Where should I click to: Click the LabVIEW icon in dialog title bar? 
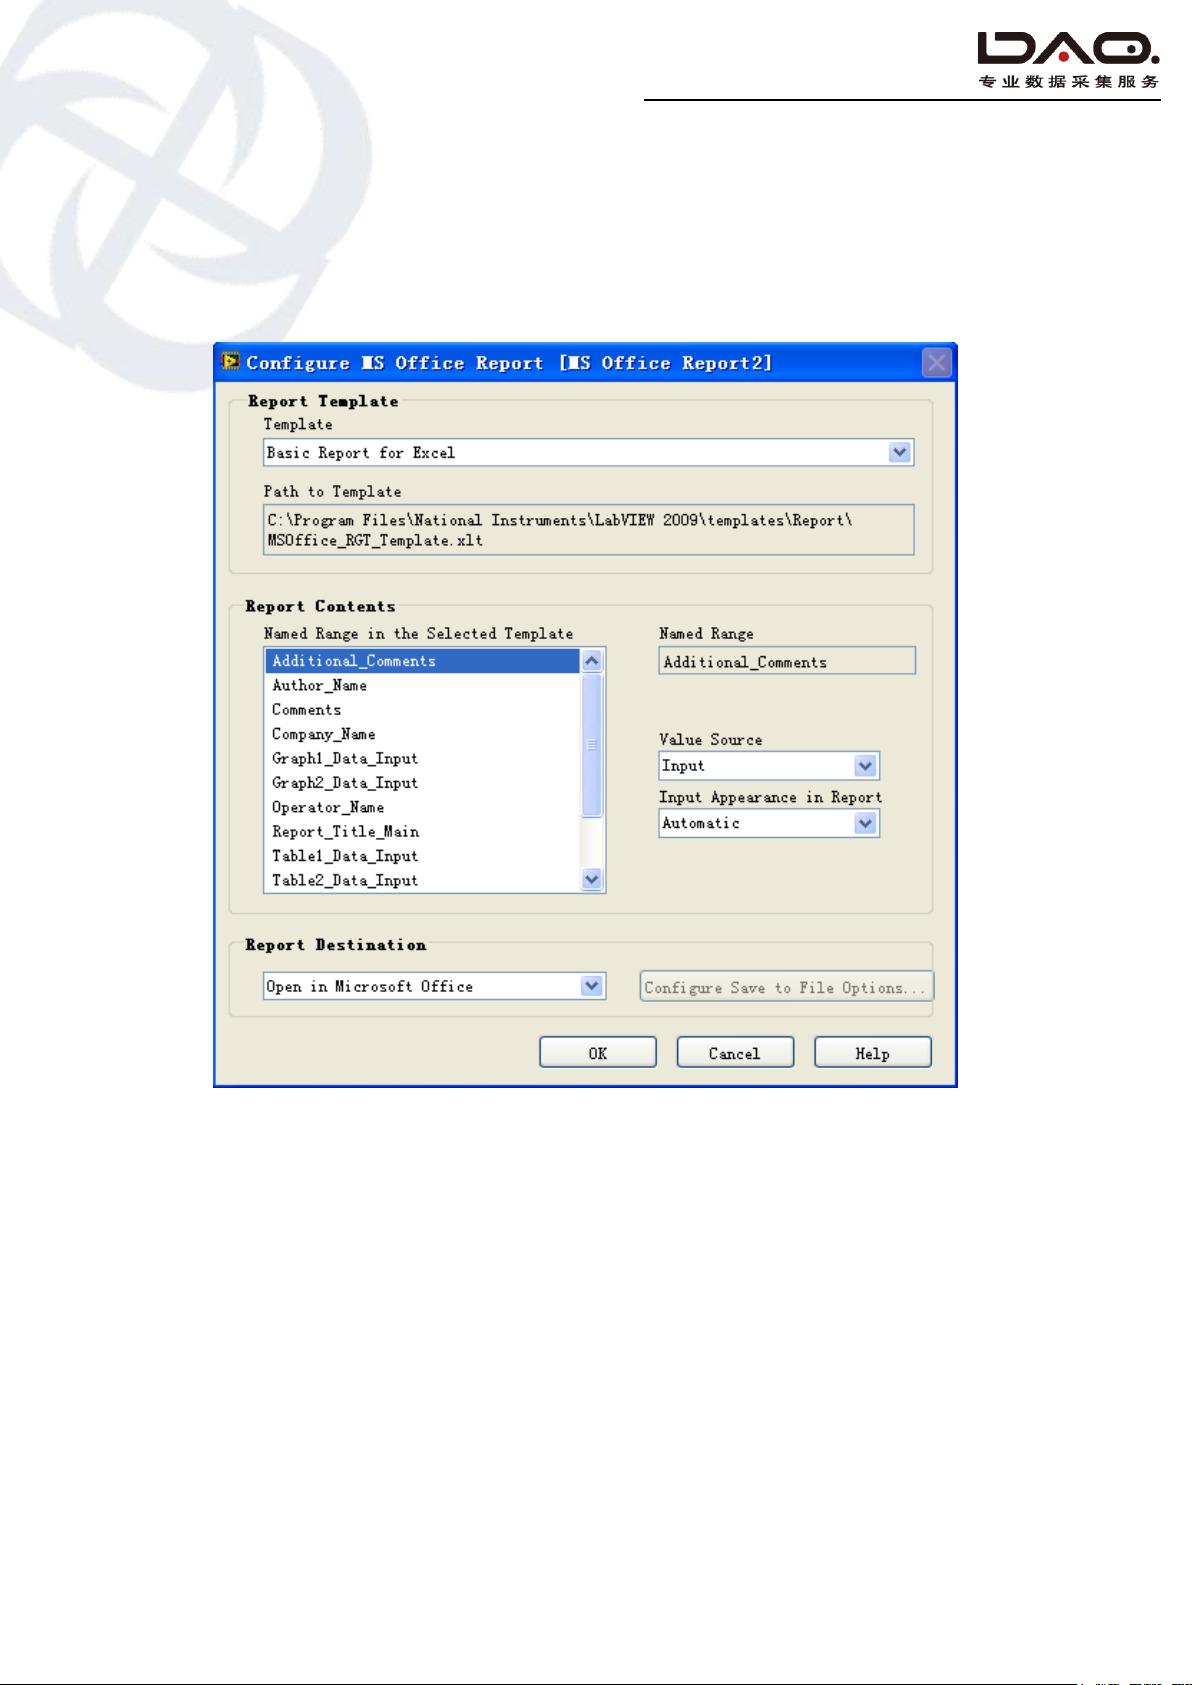(232, 362)
